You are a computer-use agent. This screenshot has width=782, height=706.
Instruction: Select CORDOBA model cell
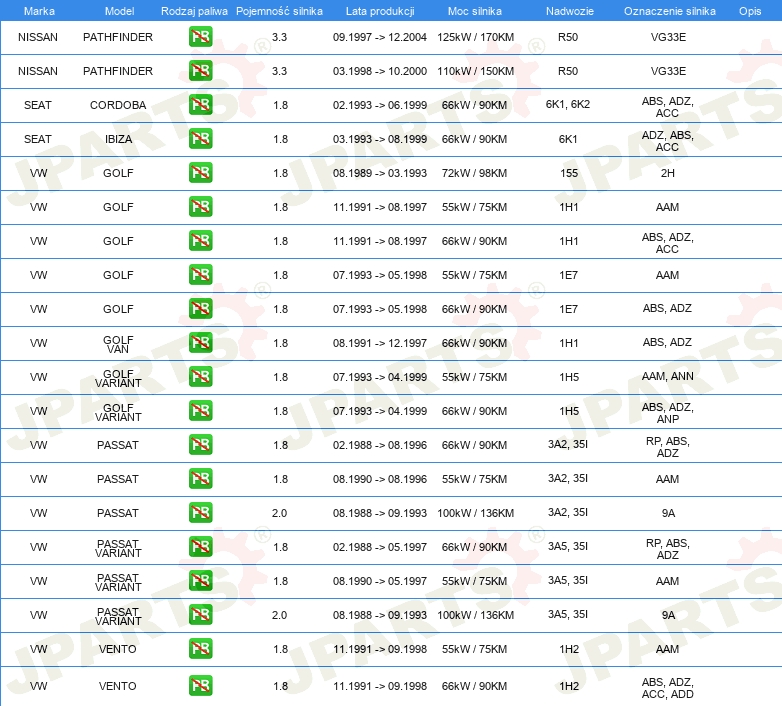coord(118,105)
